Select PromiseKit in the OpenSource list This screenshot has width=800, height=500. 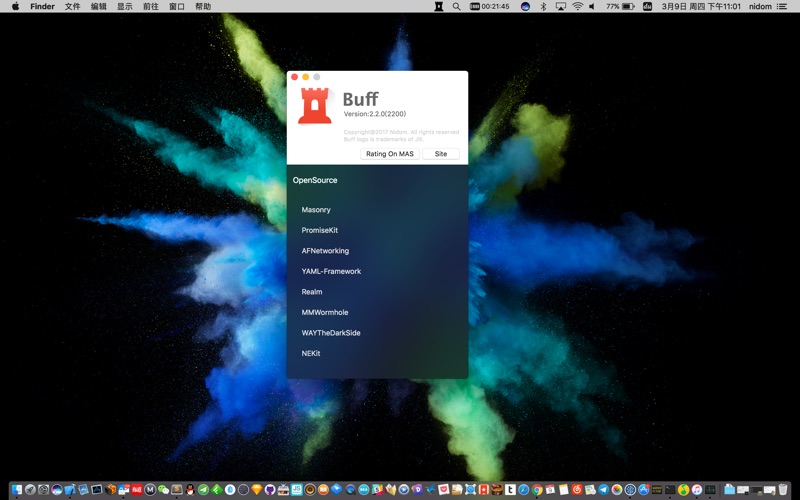click(x=319, y=230)
